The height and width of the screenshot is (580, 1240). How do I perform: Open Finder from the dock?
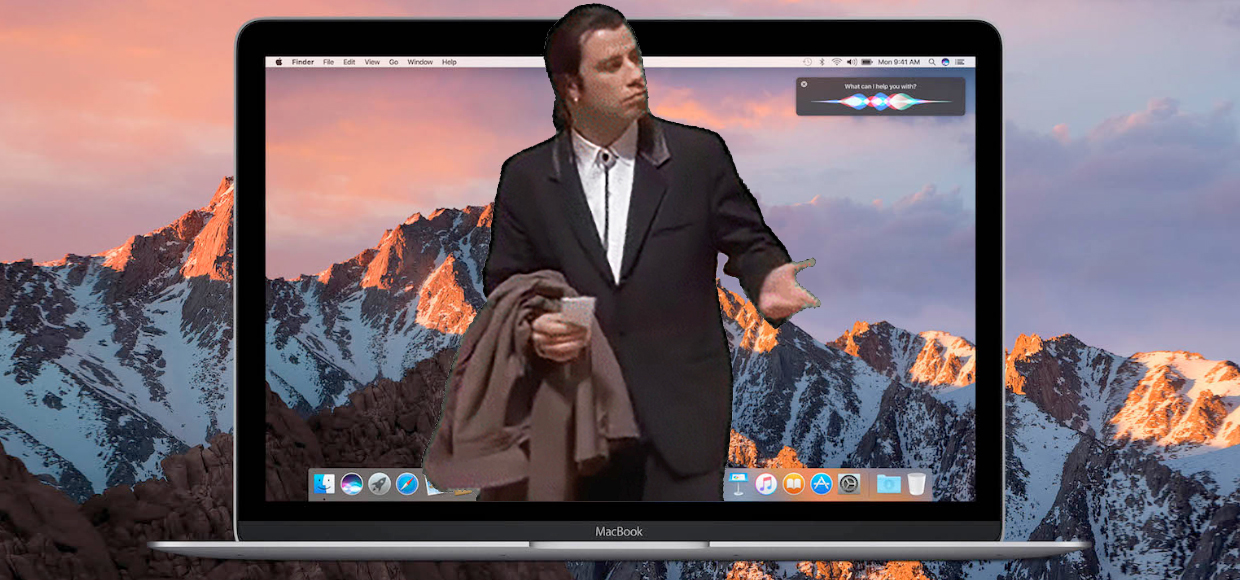324,484
